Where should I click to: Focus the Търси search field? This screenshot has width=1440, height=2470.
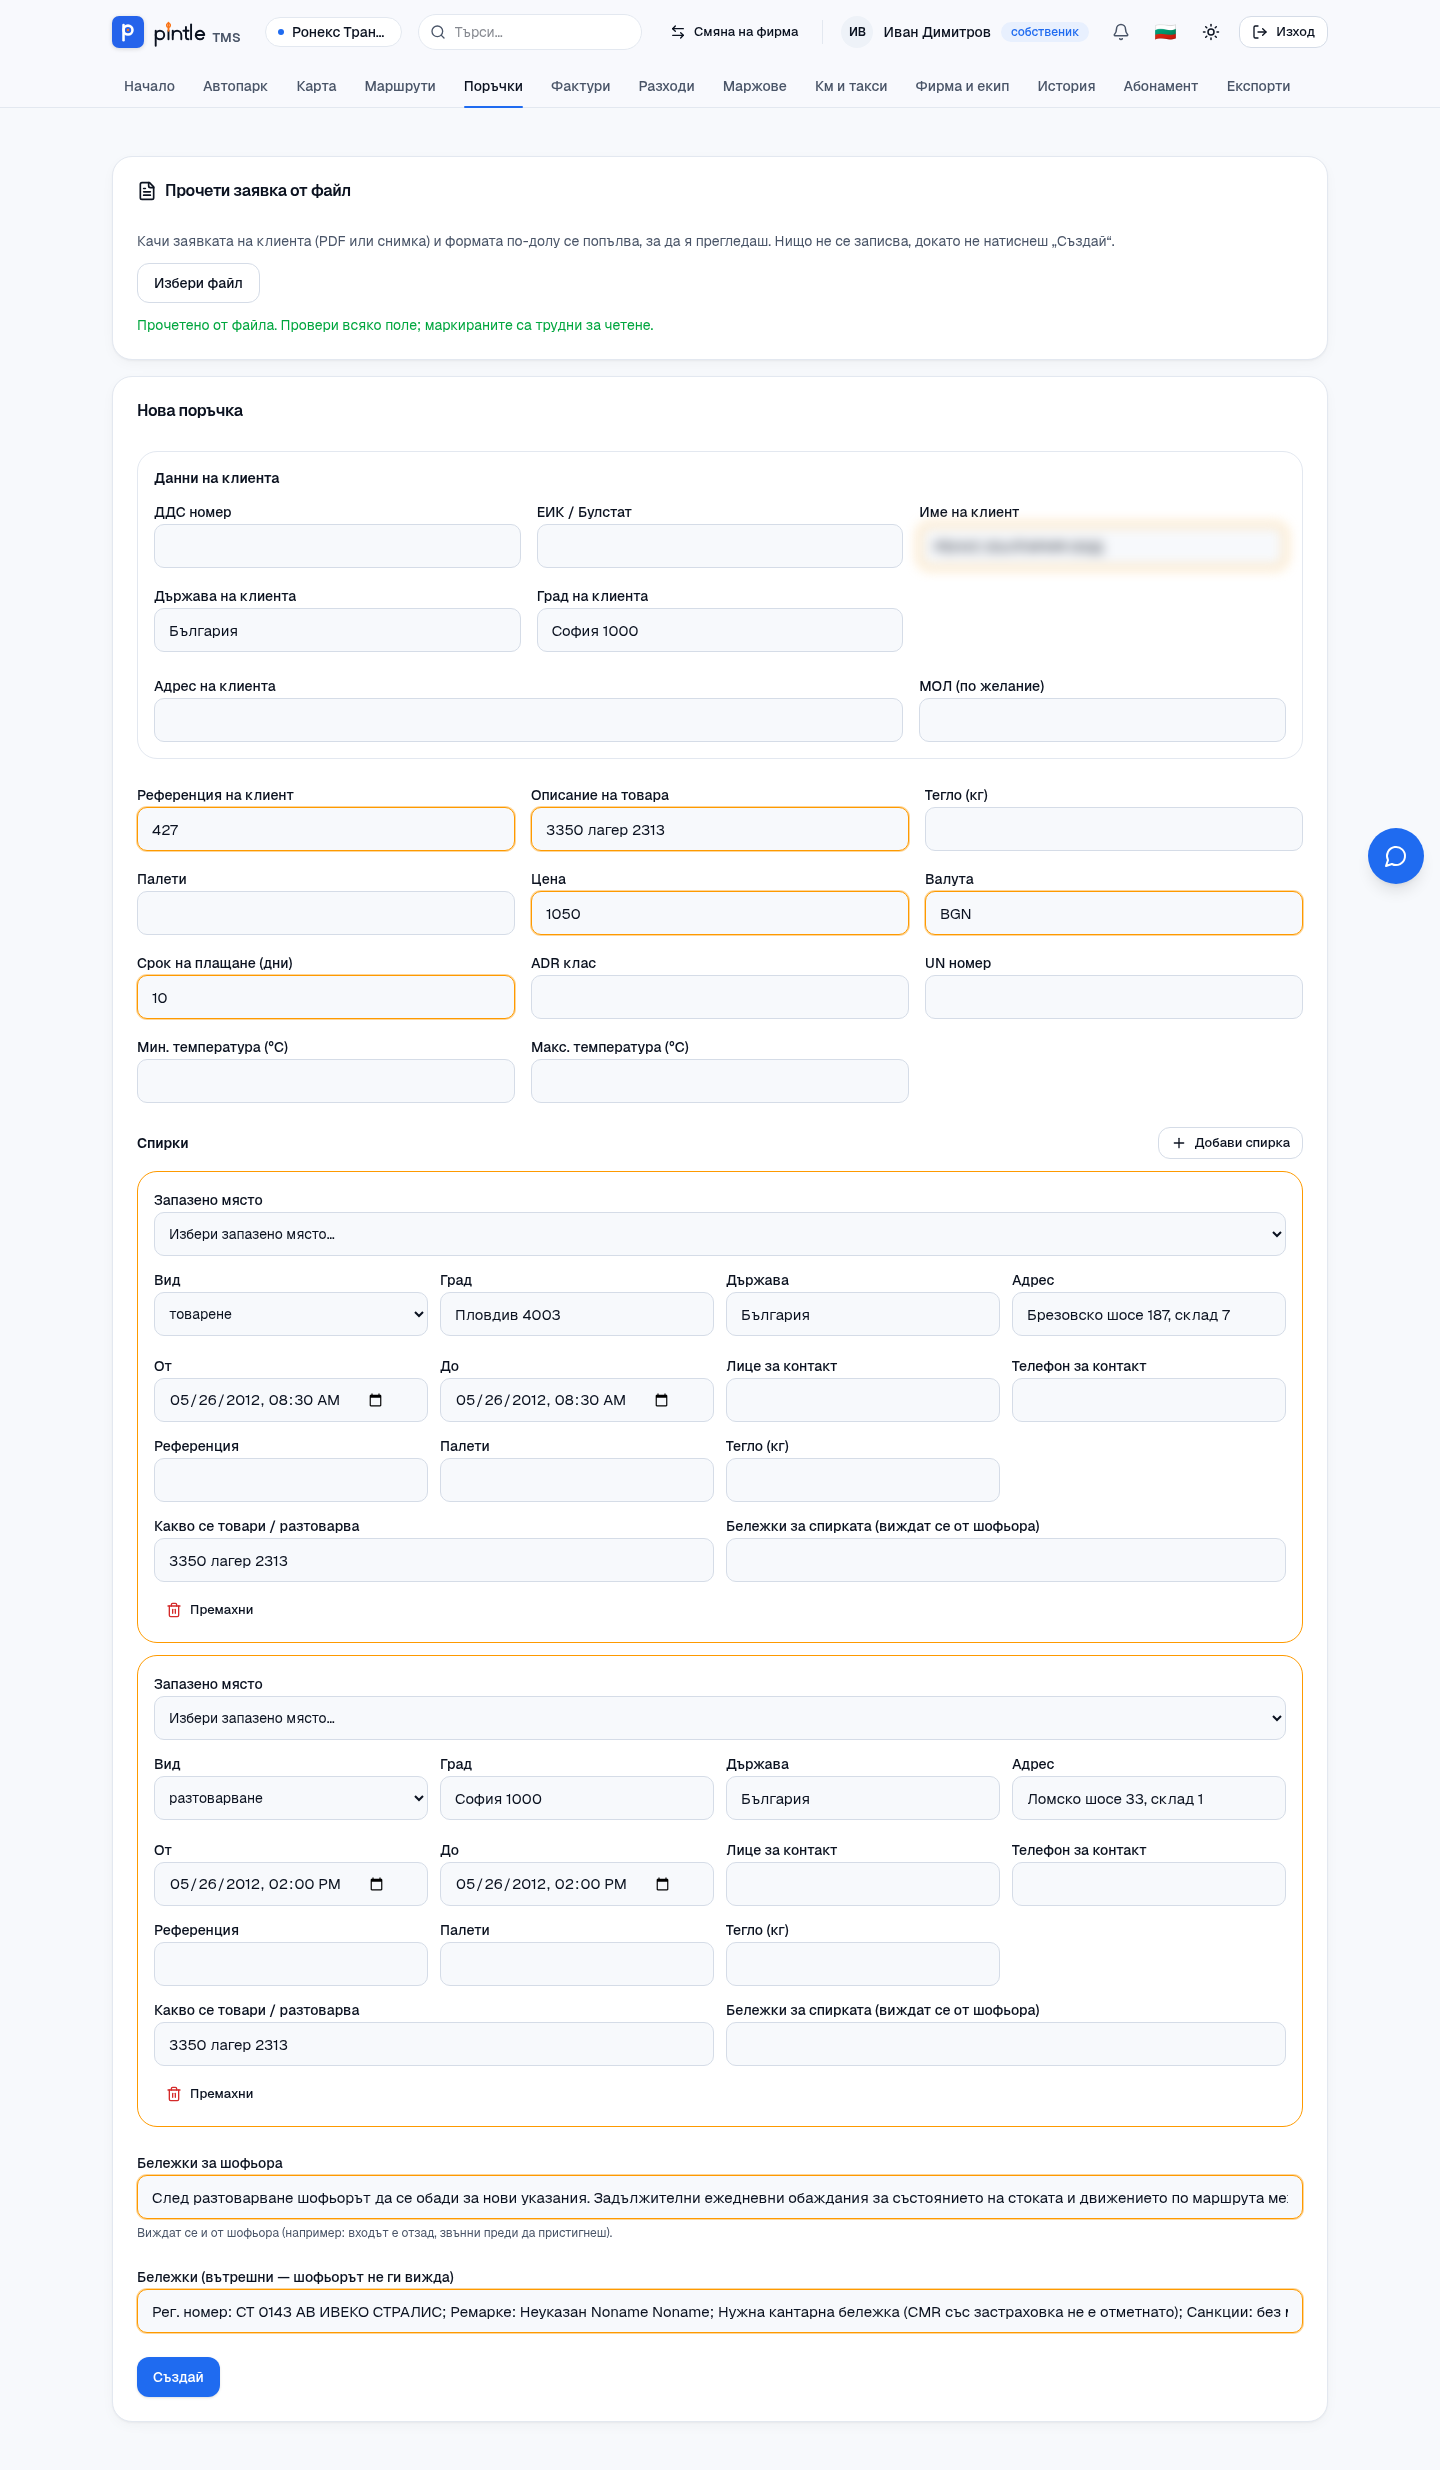click(530, 32)
